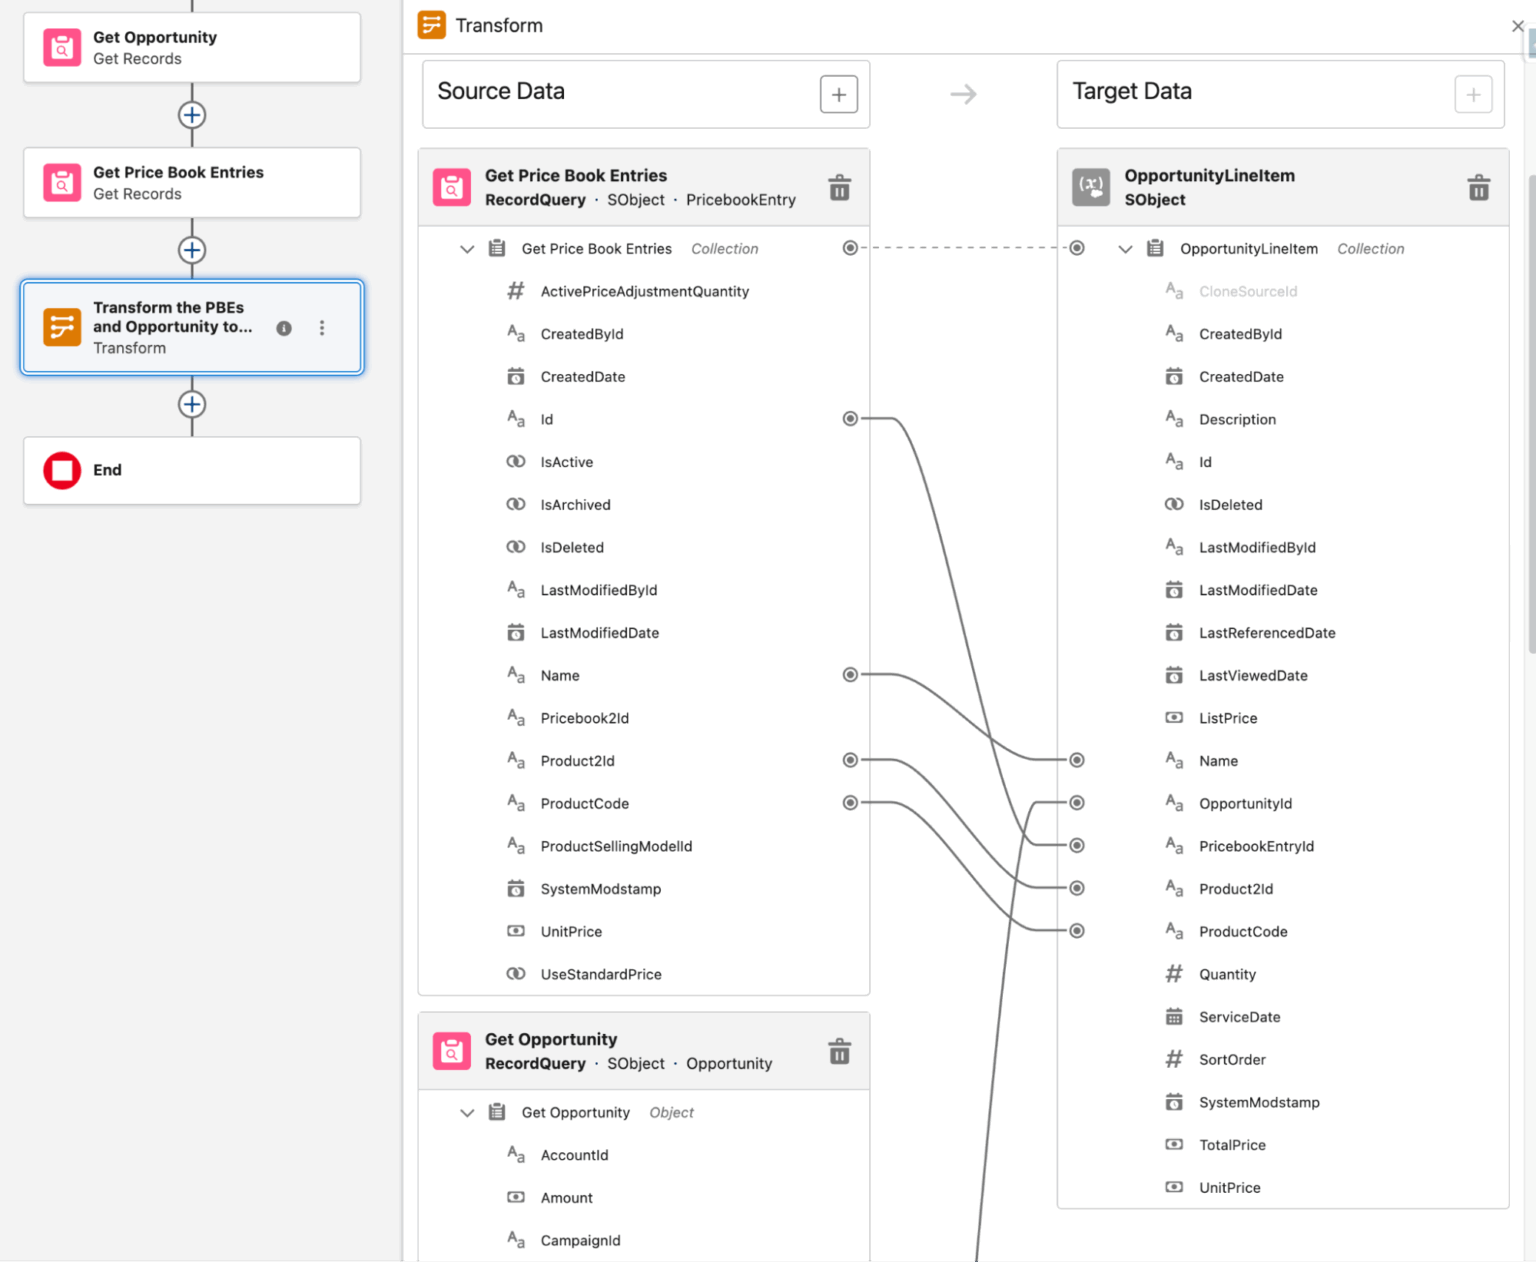1536x1262 pixels.
Task: Collapse the Get Price Book Entries collection
Action: coord(467,249)
